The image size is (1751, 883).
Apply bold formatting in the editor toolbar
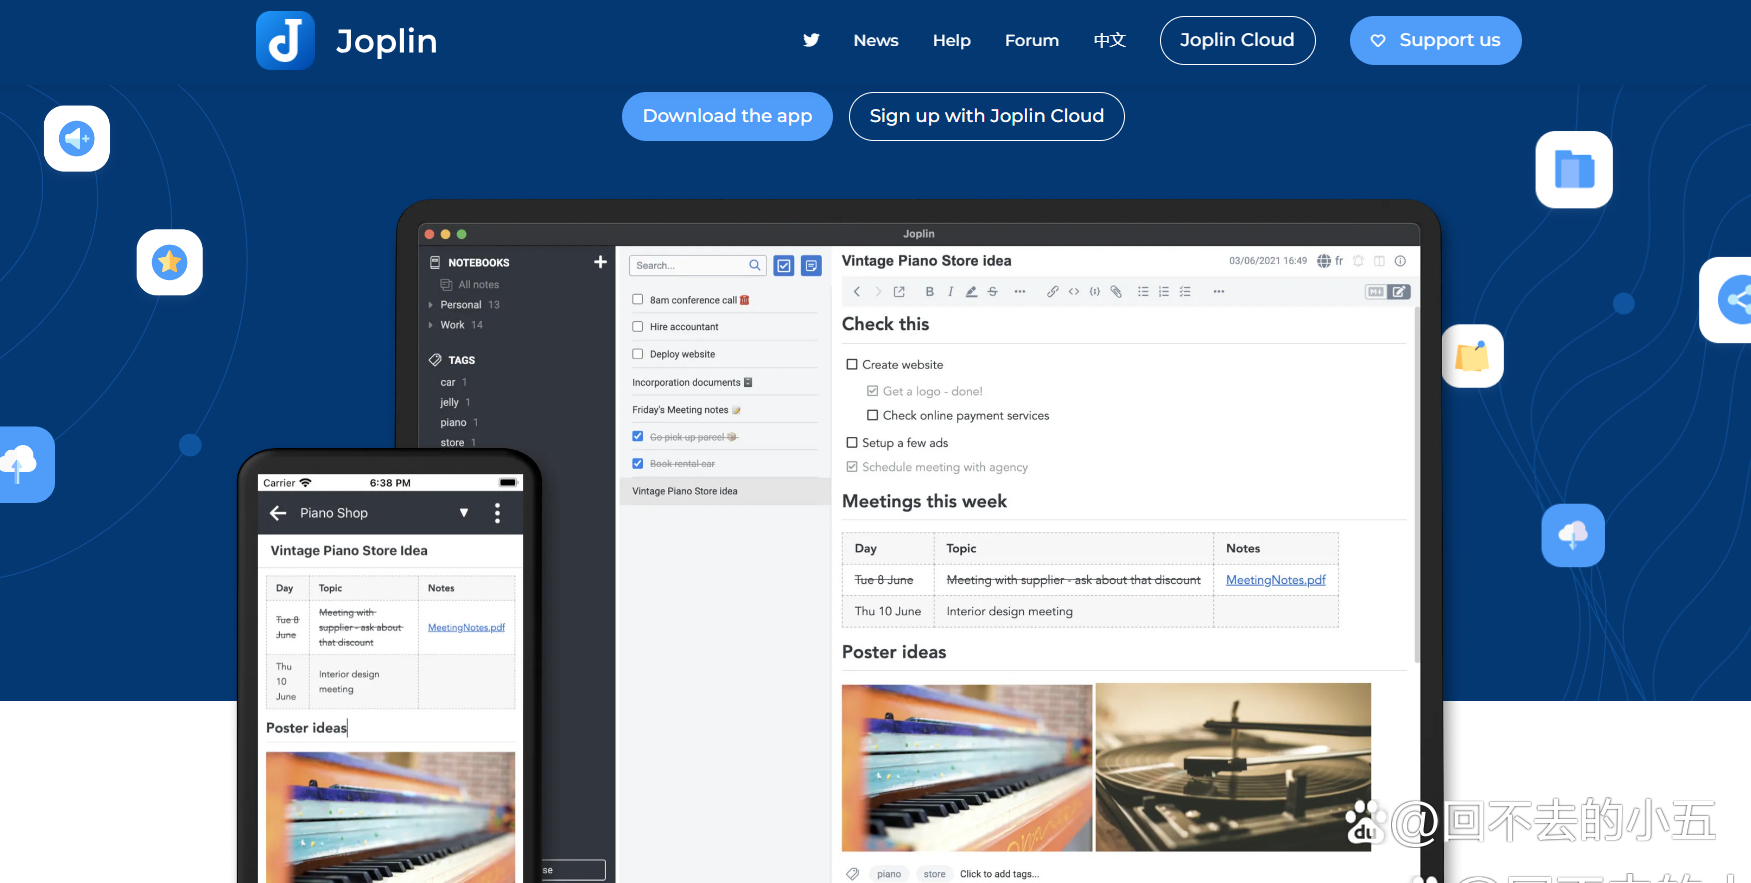(929, 292)
